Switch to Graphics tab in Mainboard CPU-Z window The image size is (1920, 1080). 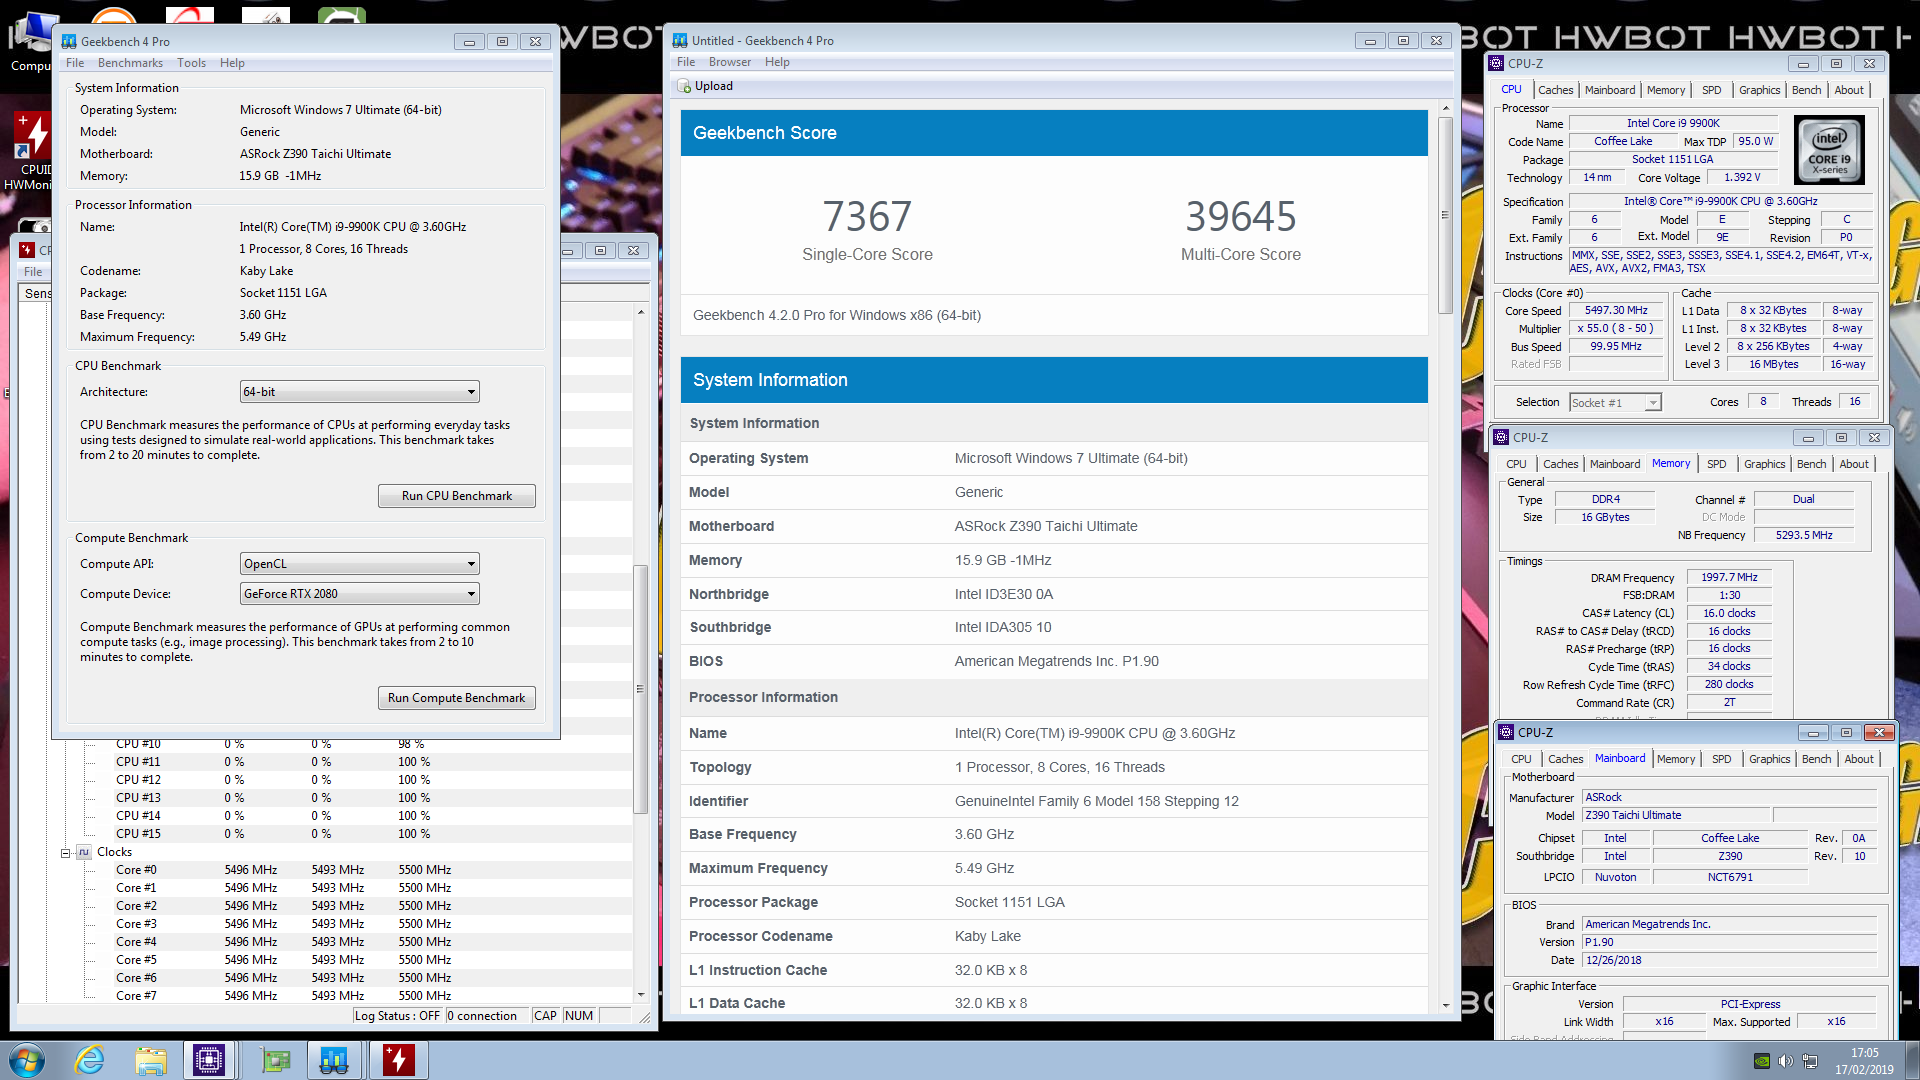pos(1769,759)
